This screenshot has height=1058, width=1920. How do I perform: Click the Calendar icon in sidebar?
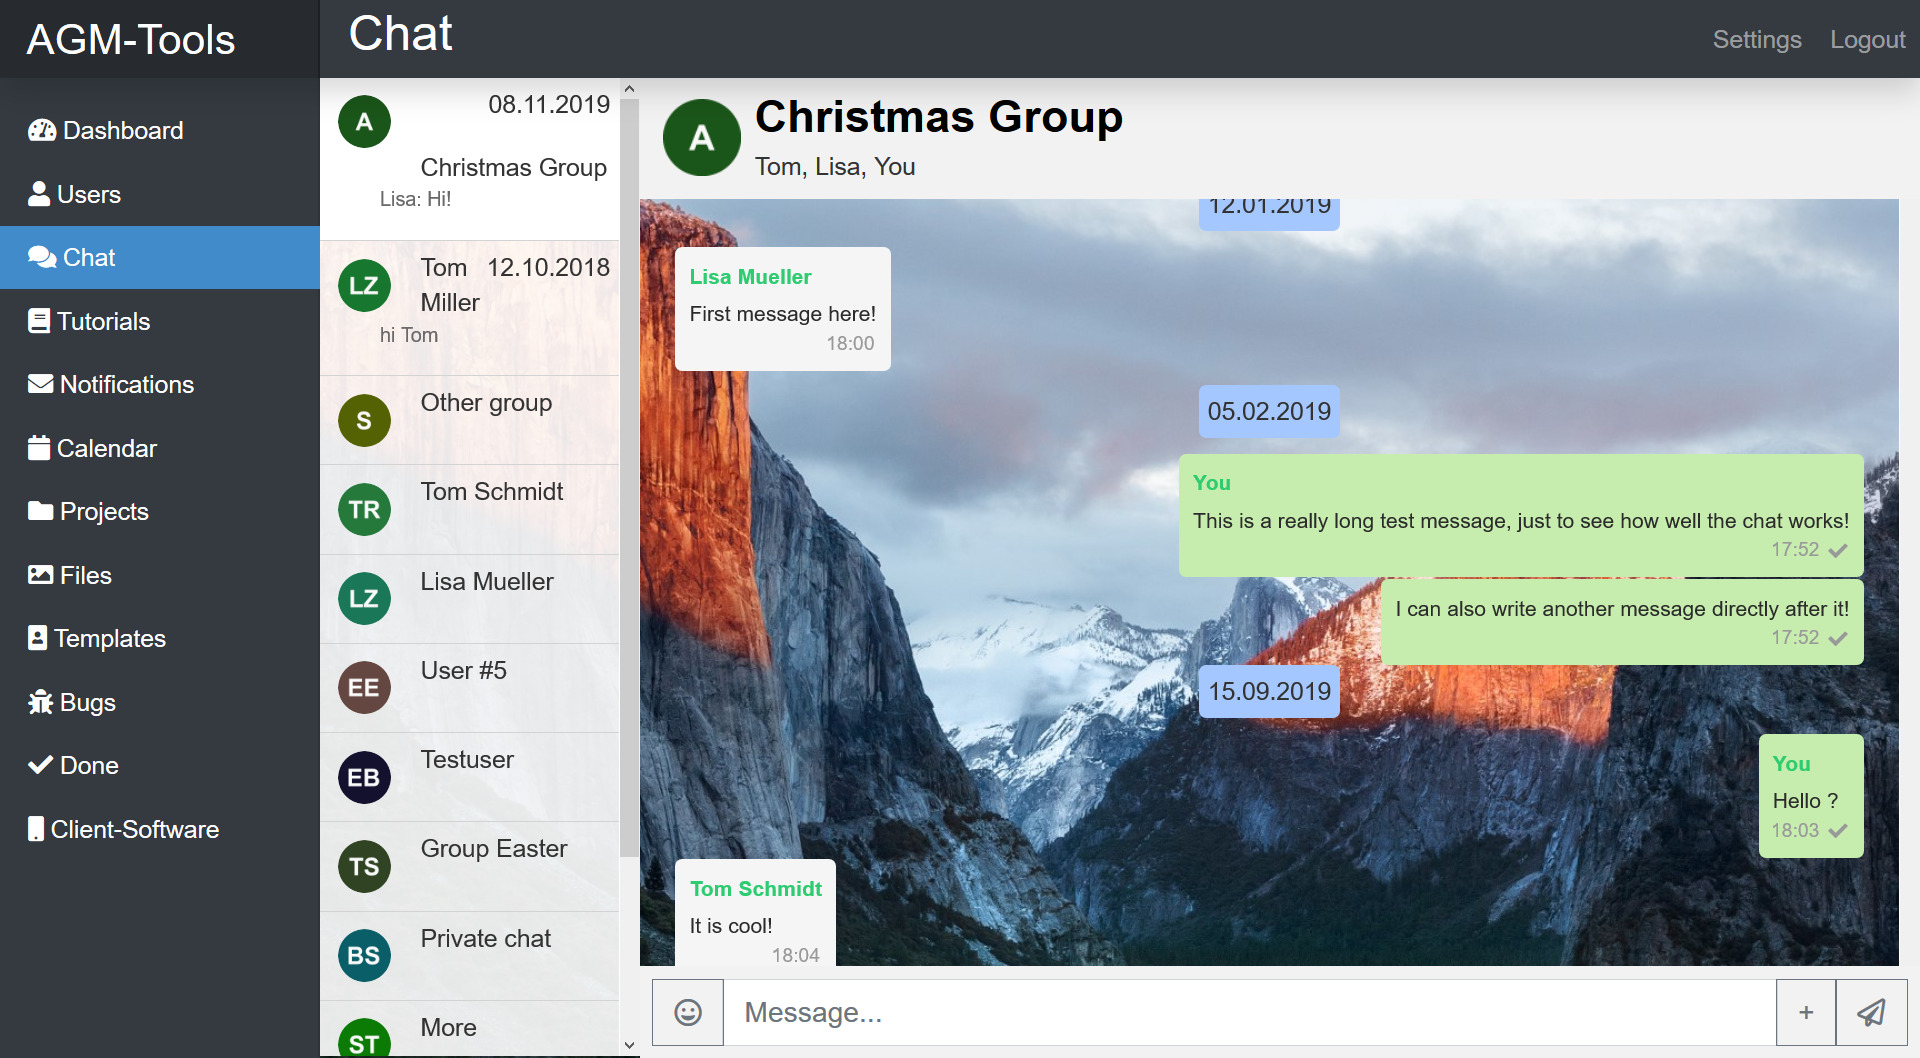(x=39, y=448)
